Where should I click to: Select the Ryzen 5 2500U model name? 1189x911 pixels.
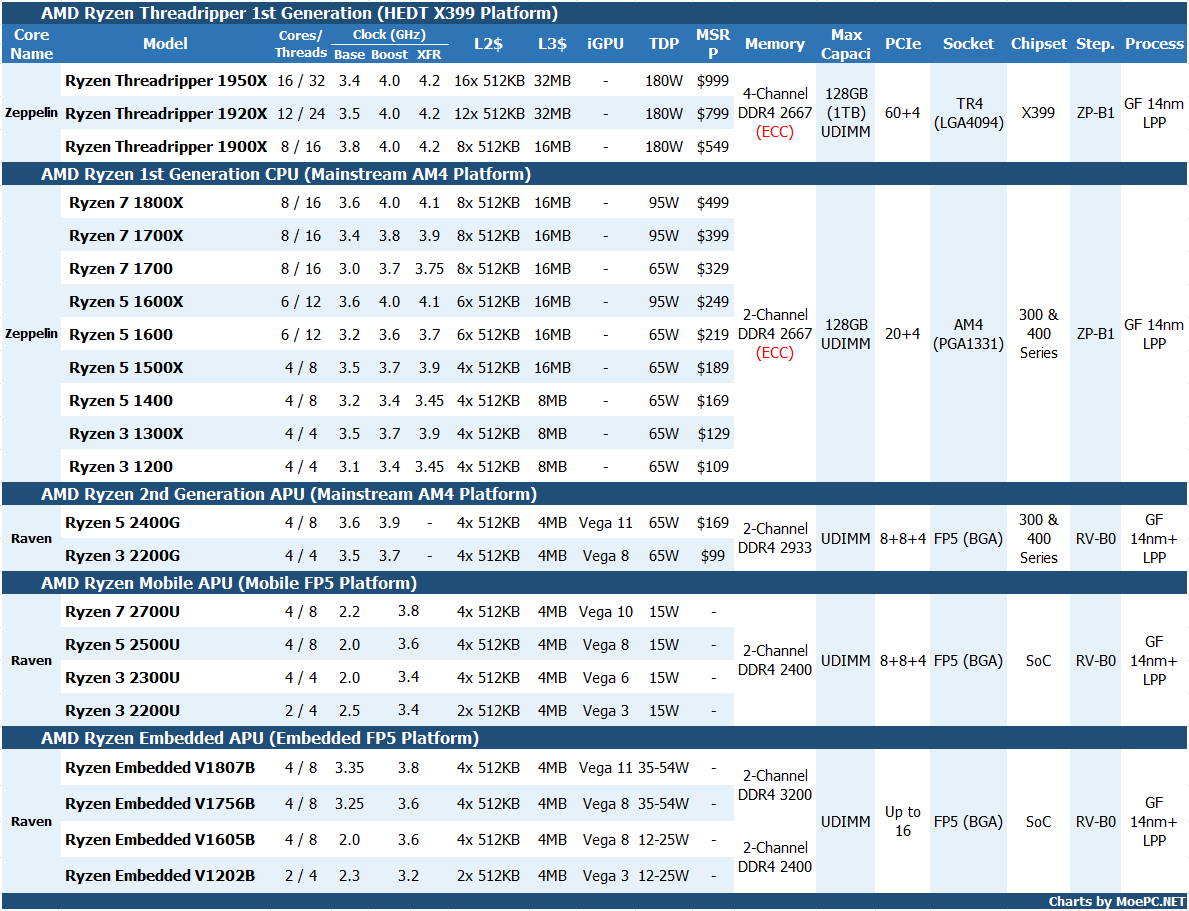pyautogui.click(x=122, y=645)
